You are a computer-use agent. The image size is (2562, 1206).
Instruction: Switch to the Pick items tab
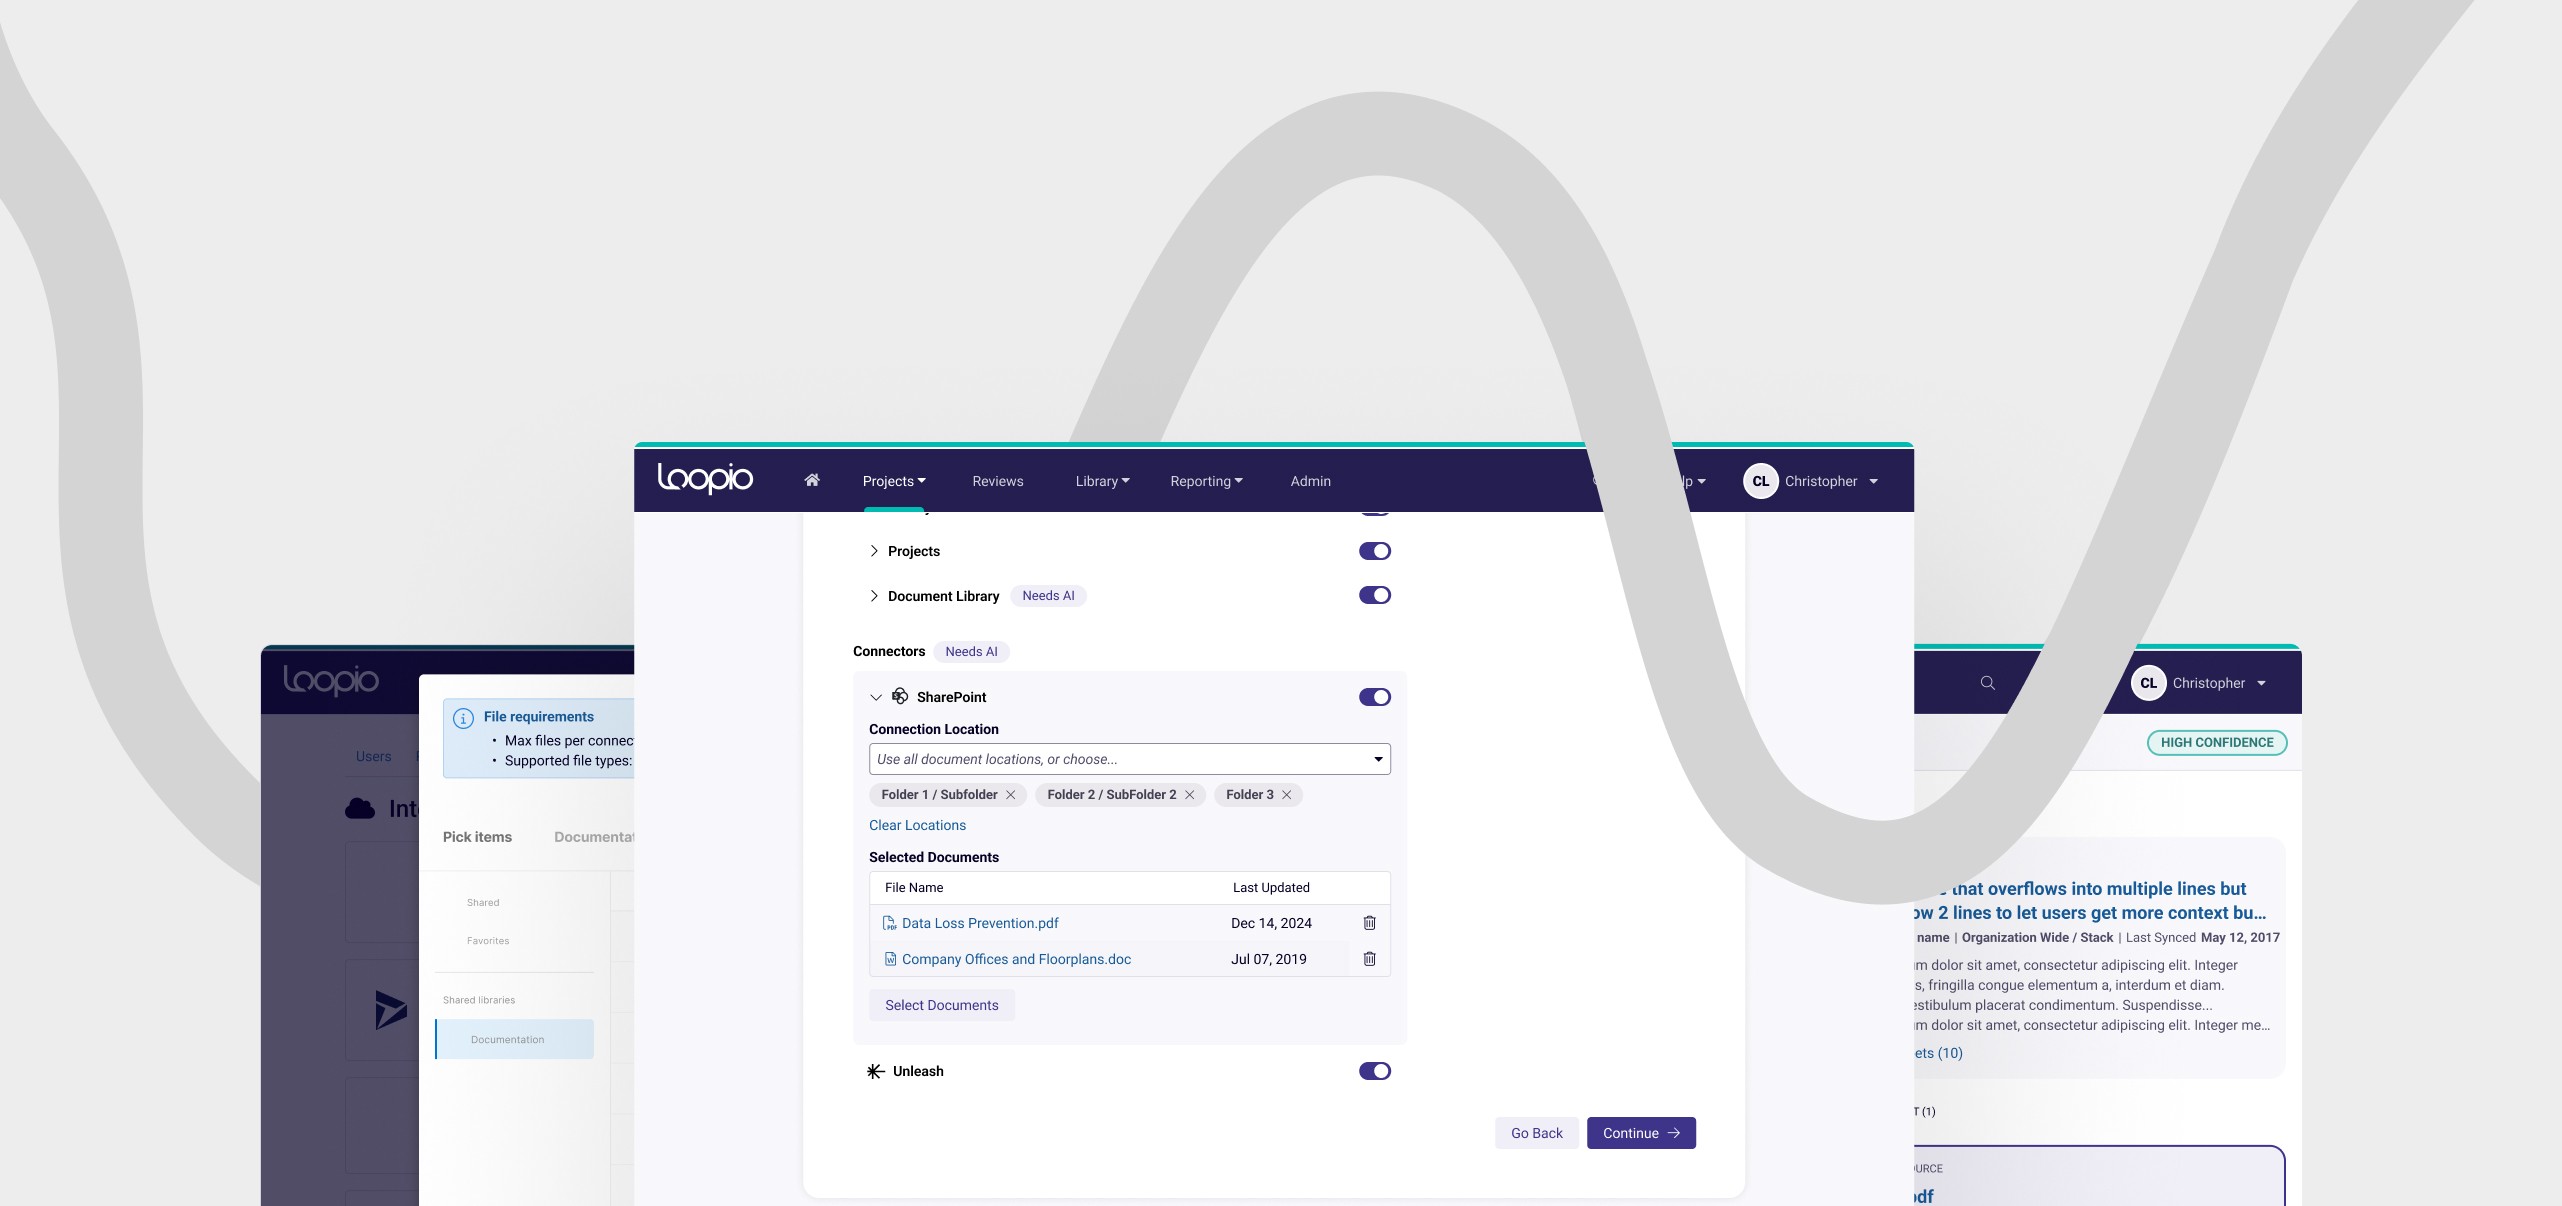click(x=477, y=837)
